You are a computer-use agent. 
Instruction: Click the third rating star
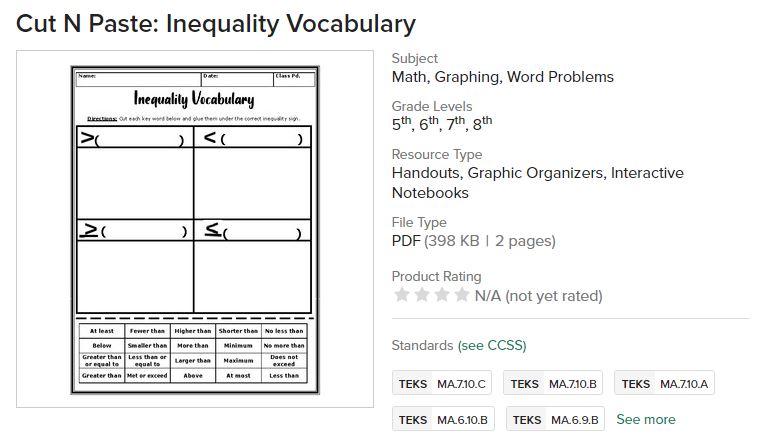[x=442, y=295]
